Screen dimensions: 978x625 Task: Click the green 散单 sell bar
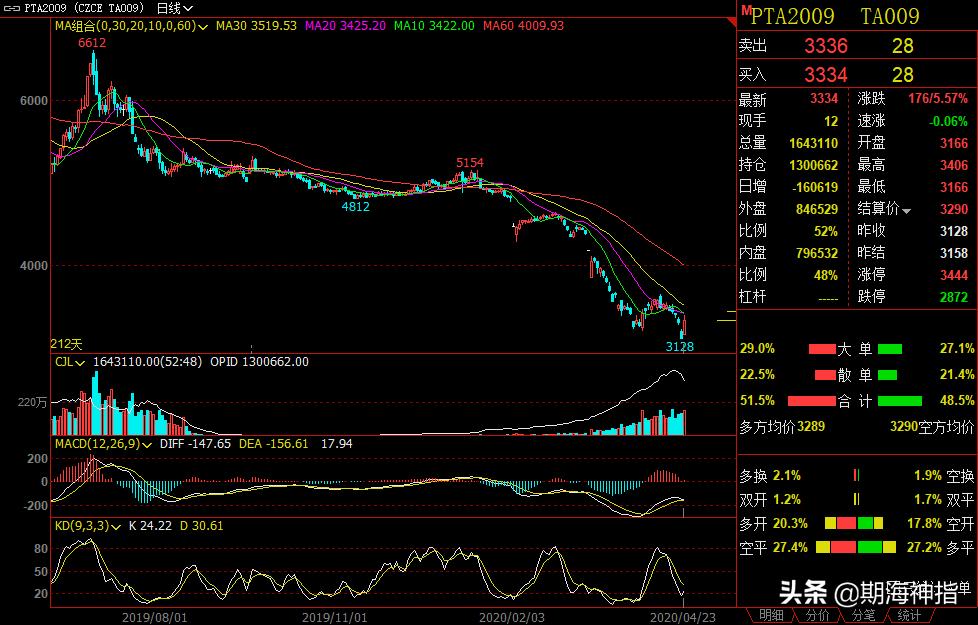(888, 375)
